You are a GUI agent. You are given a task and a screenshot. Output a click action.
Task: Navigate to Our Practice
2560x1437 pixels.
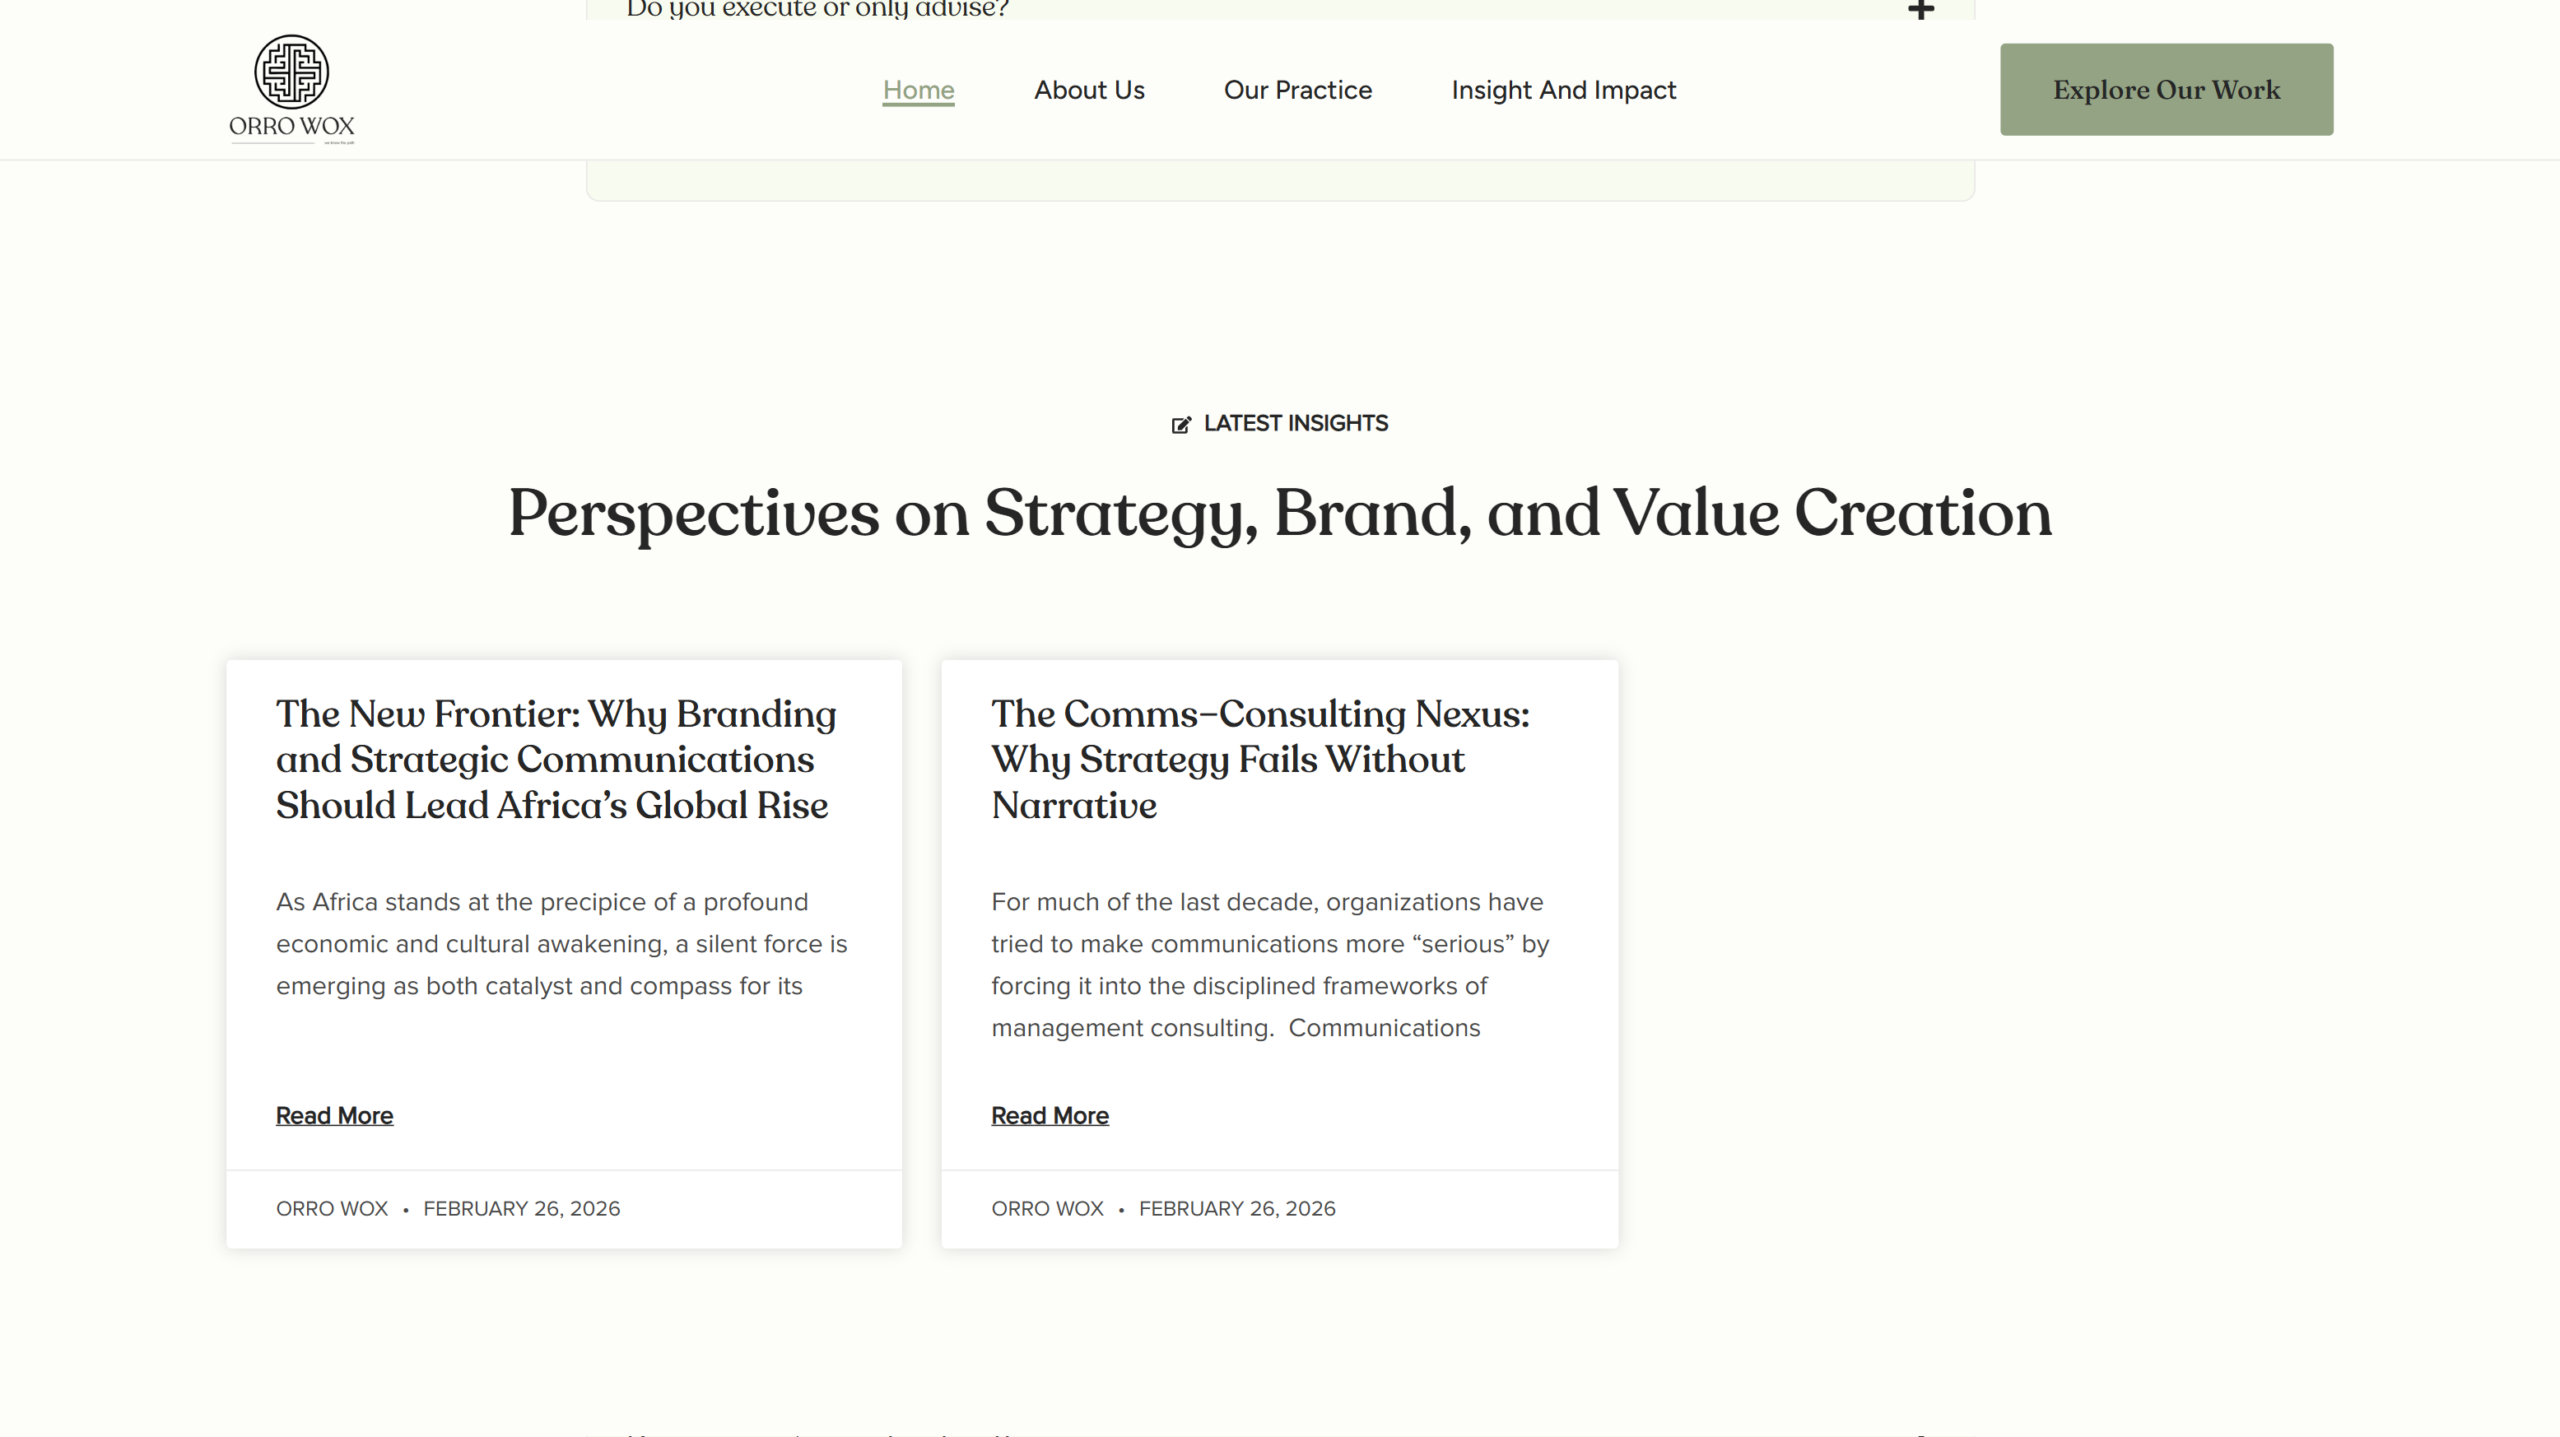tap(1297, 90)
